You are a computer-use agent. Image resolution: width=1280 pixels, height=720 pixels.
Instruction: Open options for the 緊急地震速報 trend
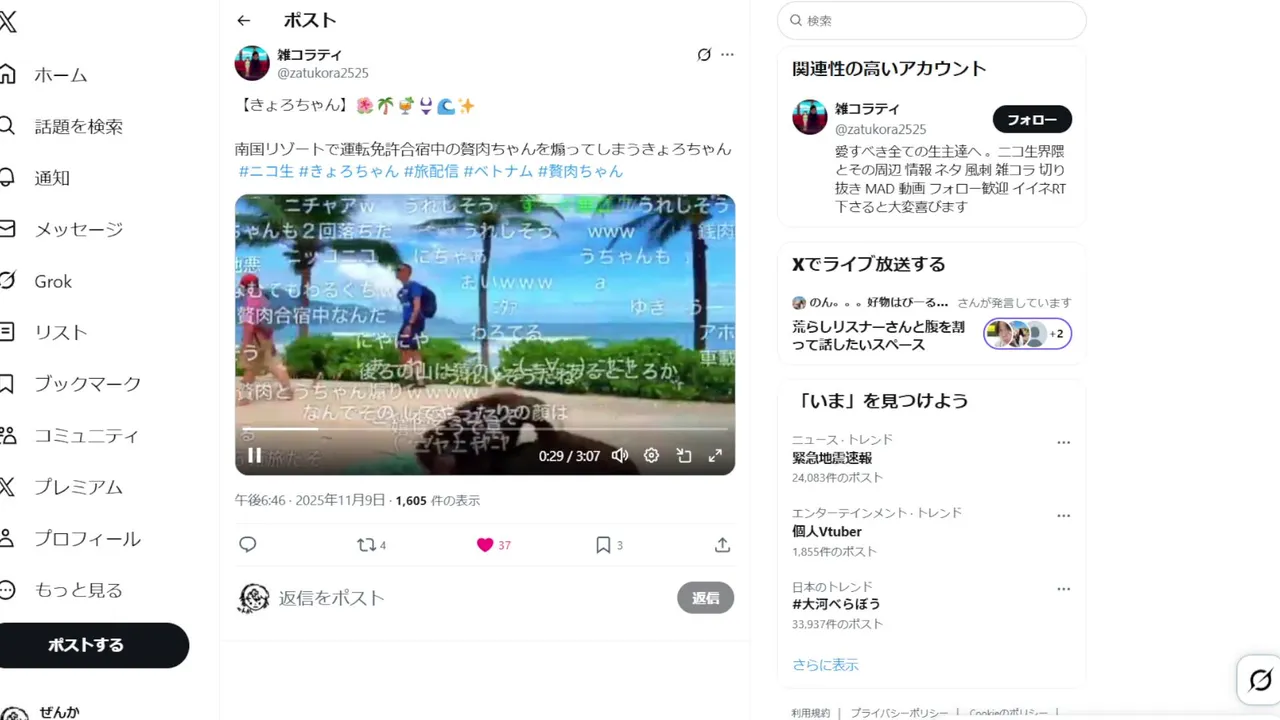coord(1063,442)
